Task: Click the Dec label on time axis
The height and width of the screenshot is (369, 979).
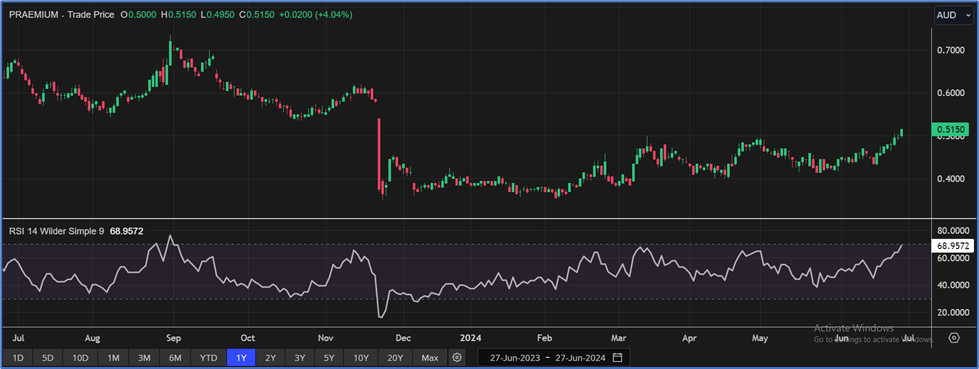Action: 403,338
